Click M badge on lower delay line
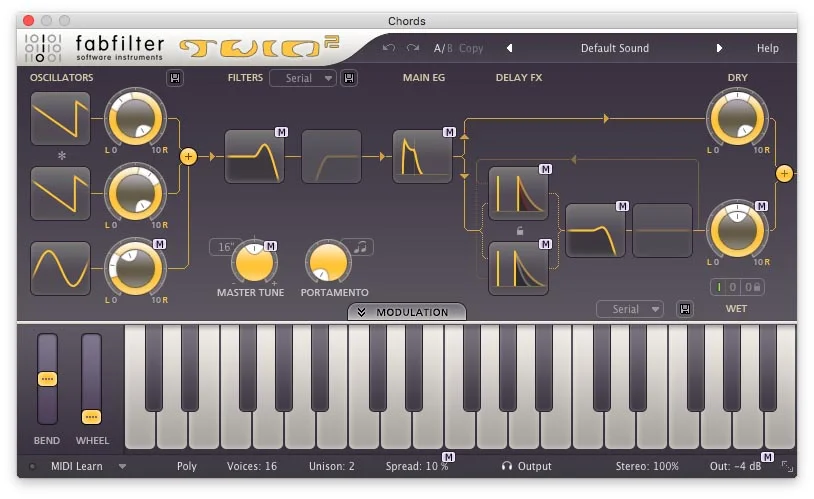This screenshot has width=814, height=499. (545, 244)
